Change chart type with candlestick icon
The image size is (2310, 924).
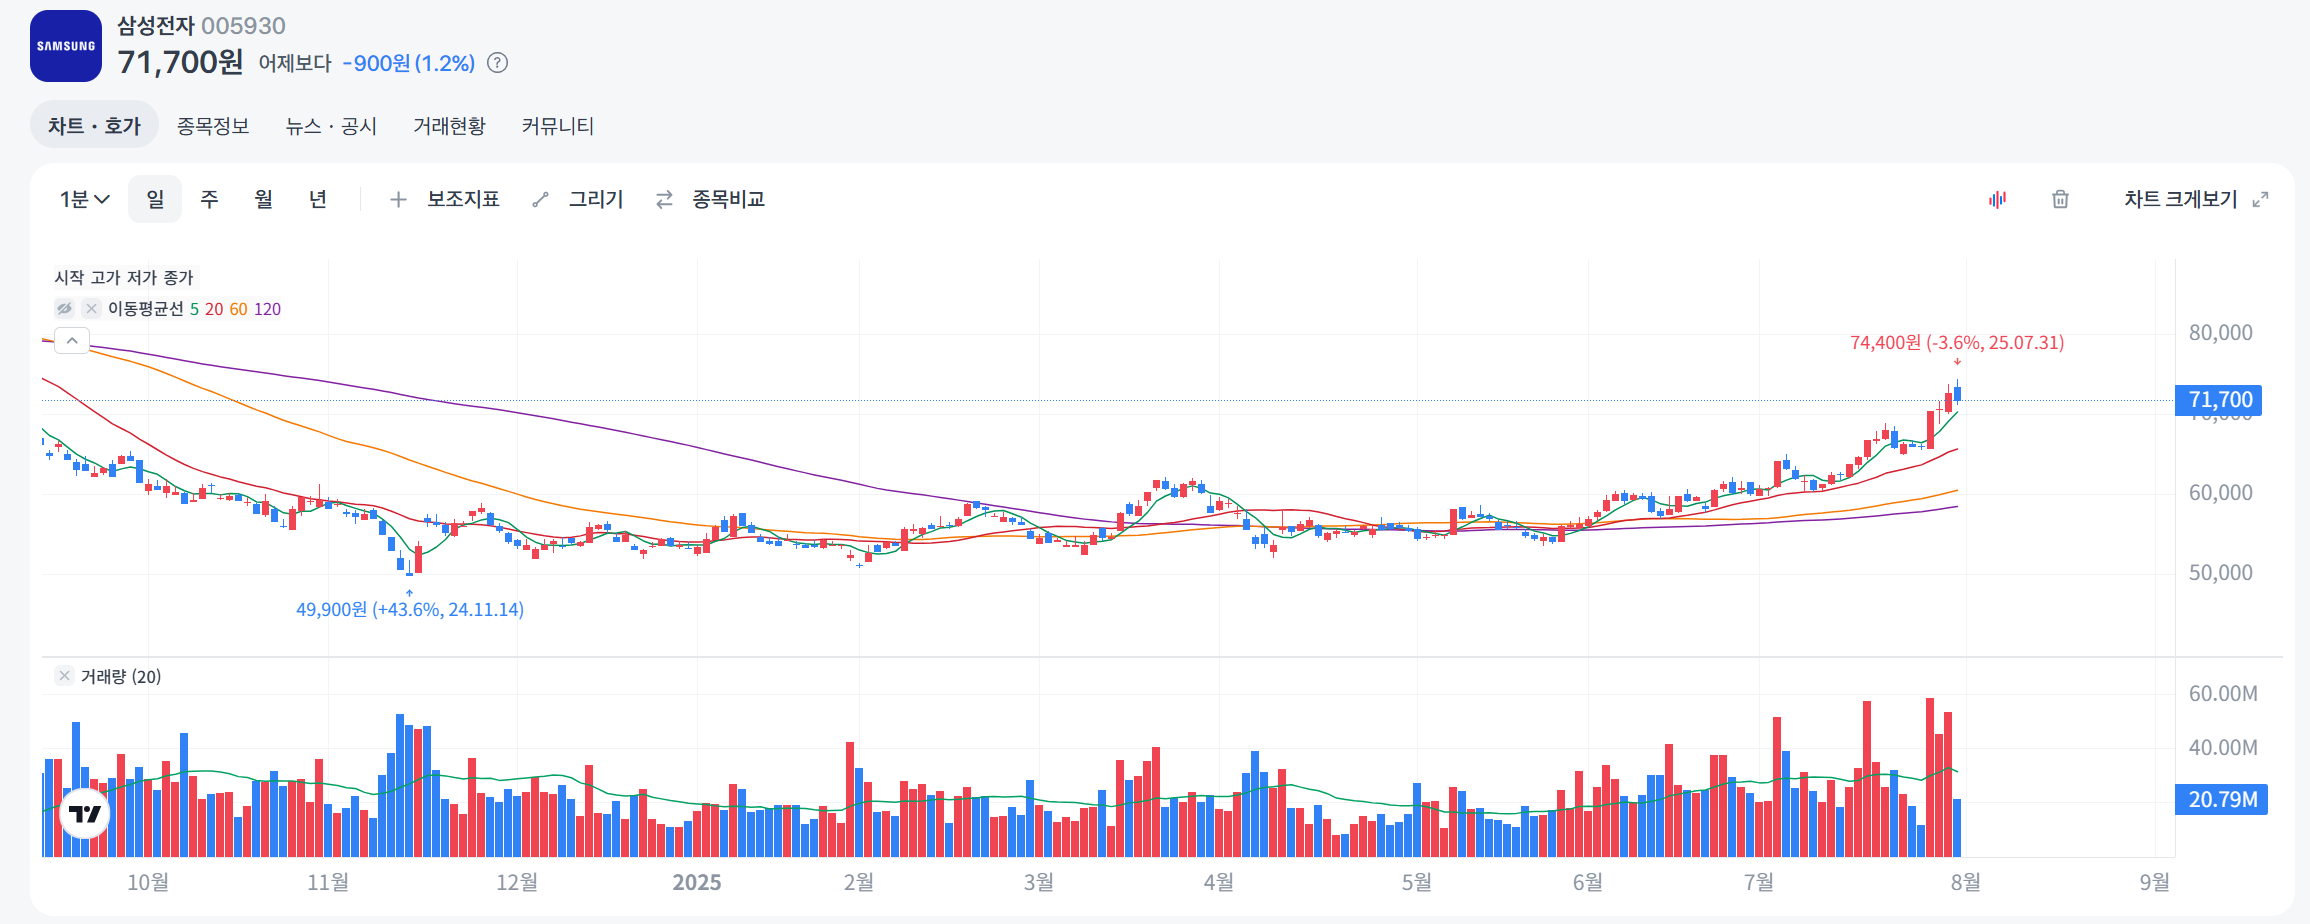pyautogui.click(x=1997, y=200)
